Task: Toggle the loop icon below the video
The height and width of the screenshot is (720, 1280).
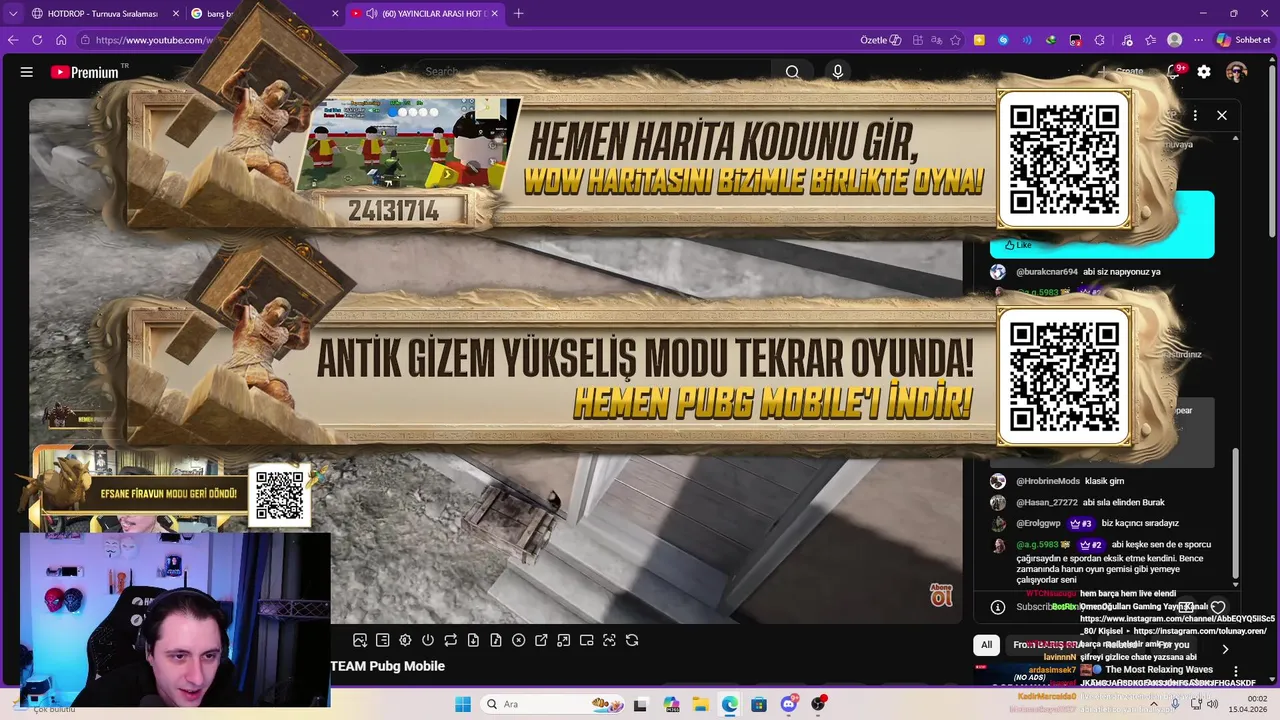Action: point(451,640)
